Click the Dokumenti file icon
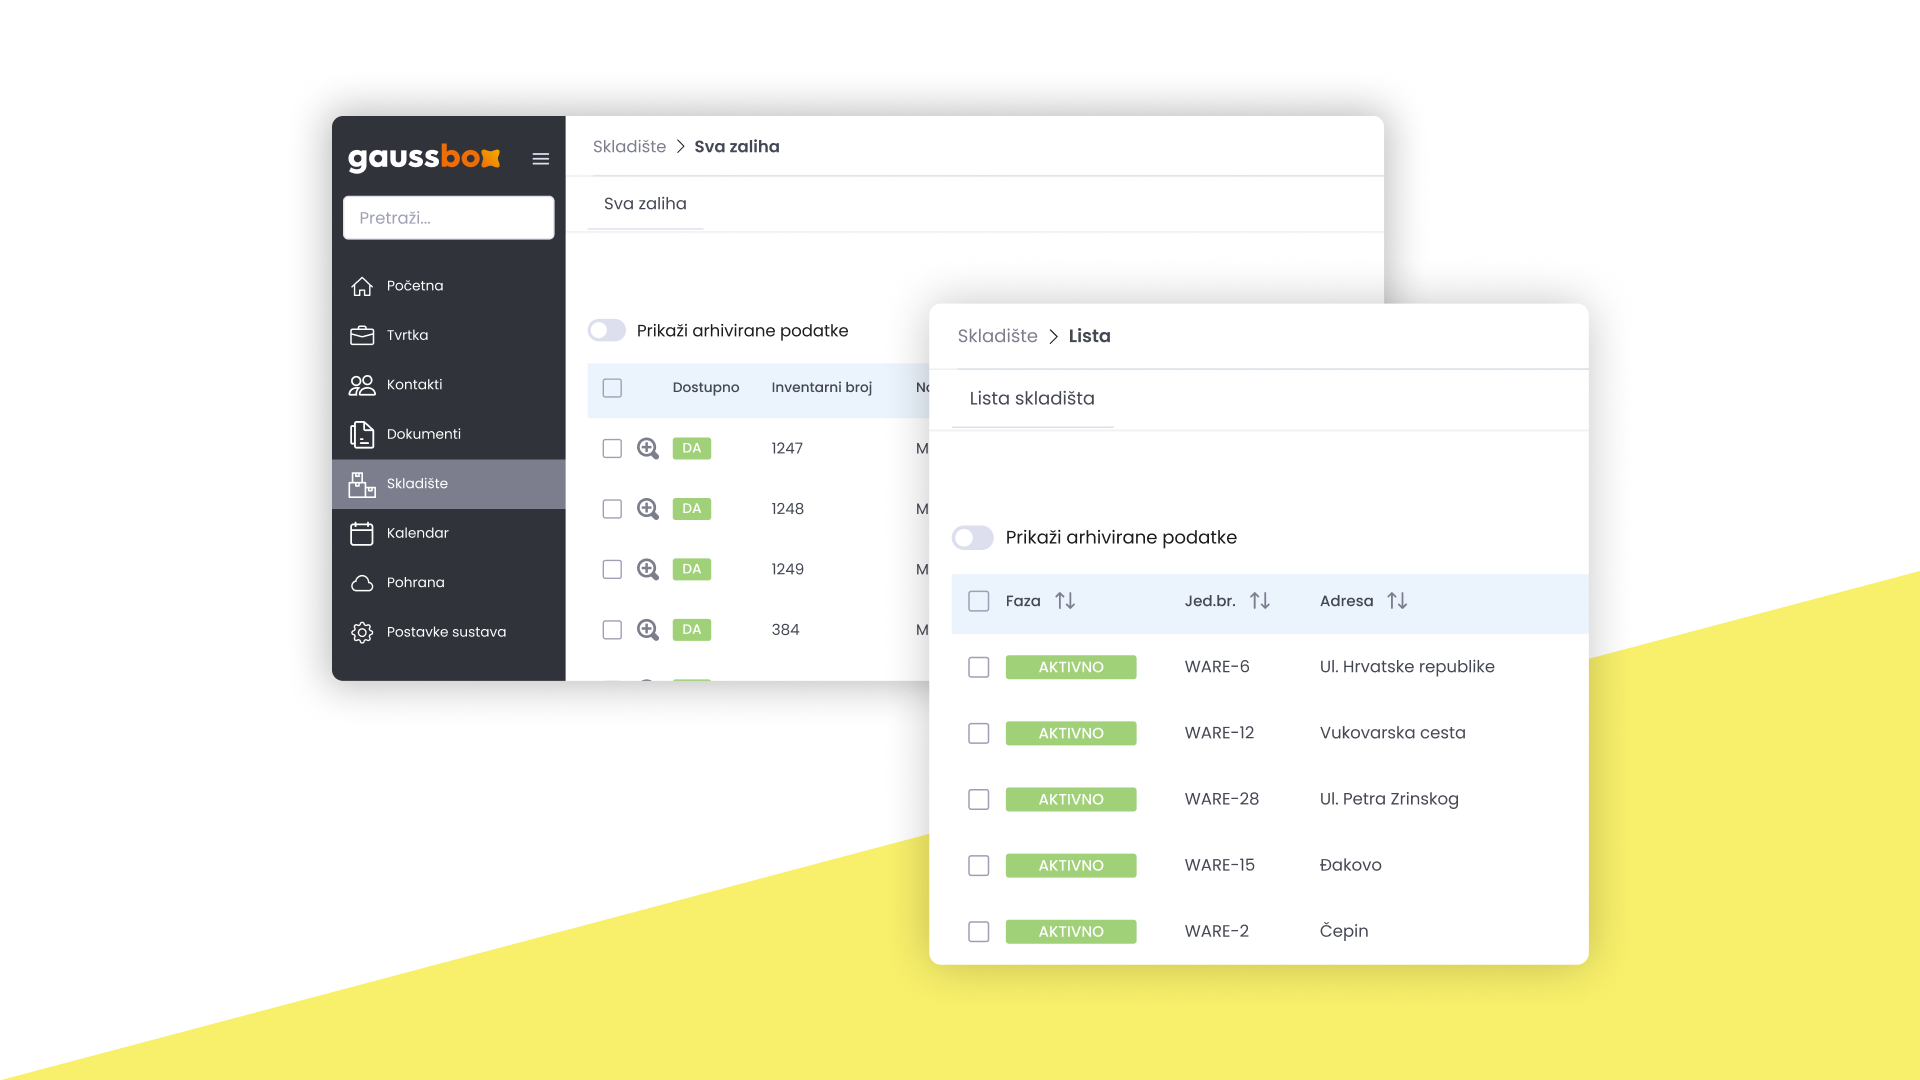The height and width of the screenshot is (1080, 1920). (x=362, y=434)
